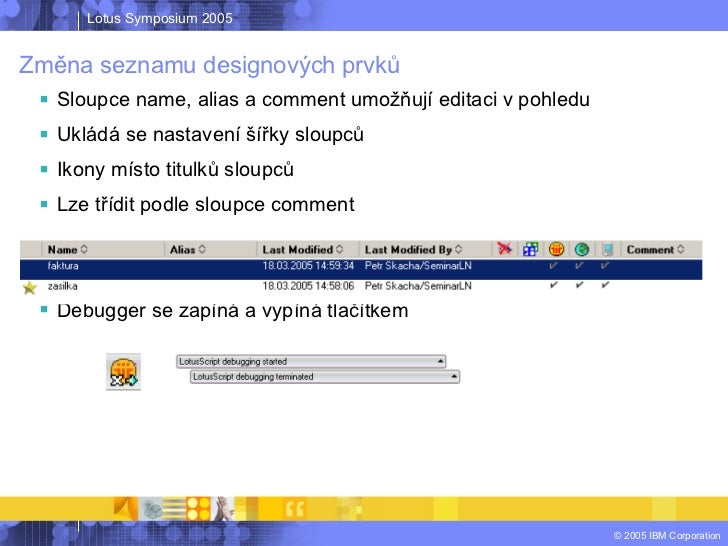Select the faktura design element name

(x=63, y=266)
